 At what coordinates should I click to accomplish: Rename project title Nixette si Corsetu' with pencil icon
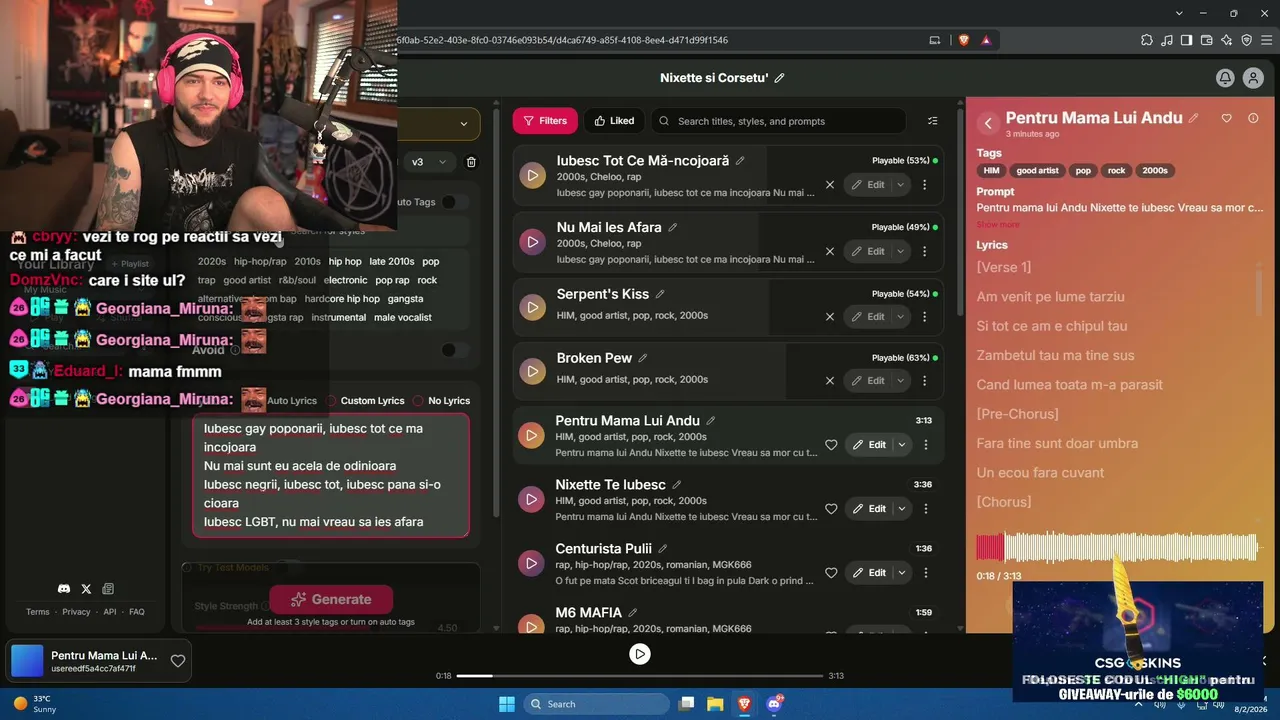pyautogui.click(x=779, y=78)
